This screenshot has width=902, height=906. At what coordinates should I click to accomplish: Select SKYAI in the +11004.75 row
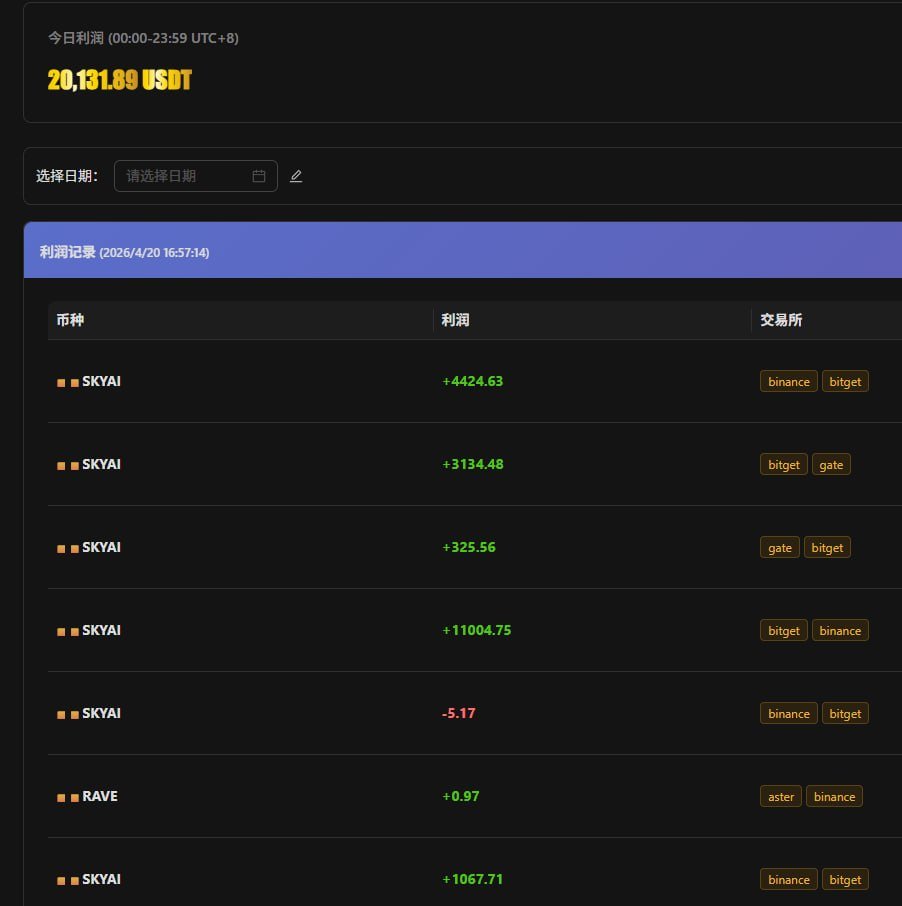coord(101,630)
